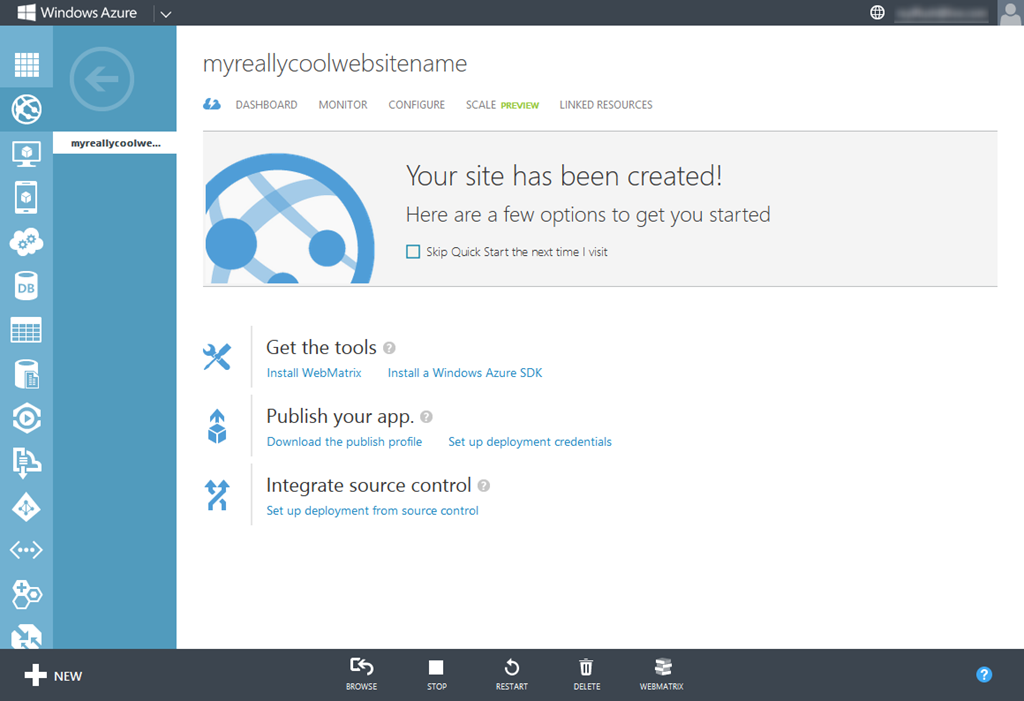
Task: Delete the website via trash icon
Action: click(586, 674)
